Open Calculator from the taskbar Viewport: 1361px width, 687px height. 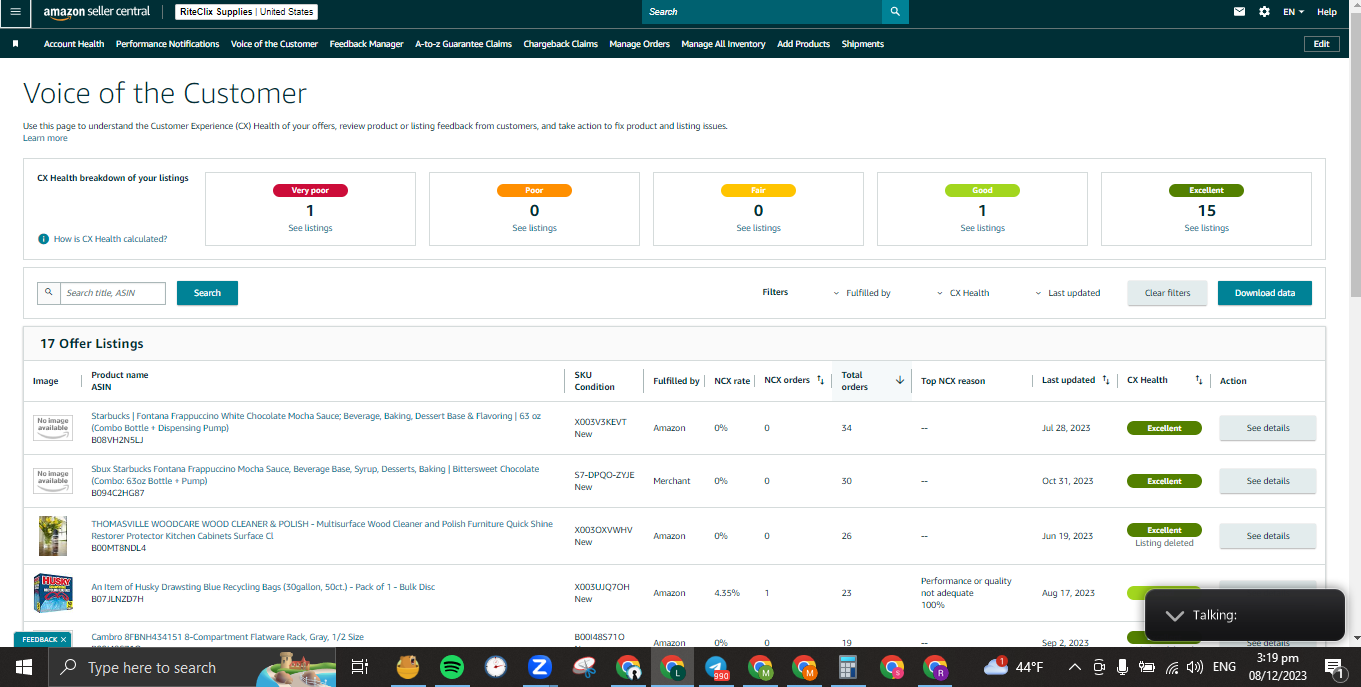(x=848, y=667)
